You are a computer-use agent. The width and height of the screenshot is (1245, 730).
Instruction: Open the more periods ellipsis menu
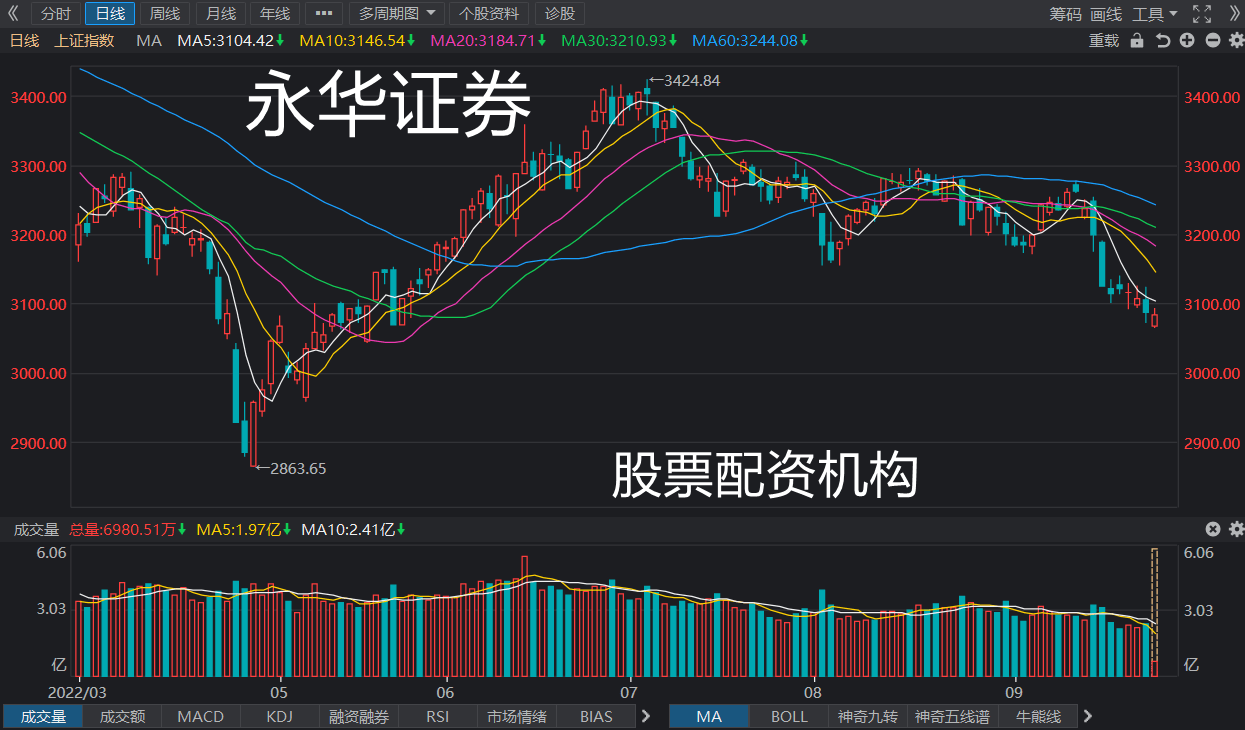click(323, 14)
